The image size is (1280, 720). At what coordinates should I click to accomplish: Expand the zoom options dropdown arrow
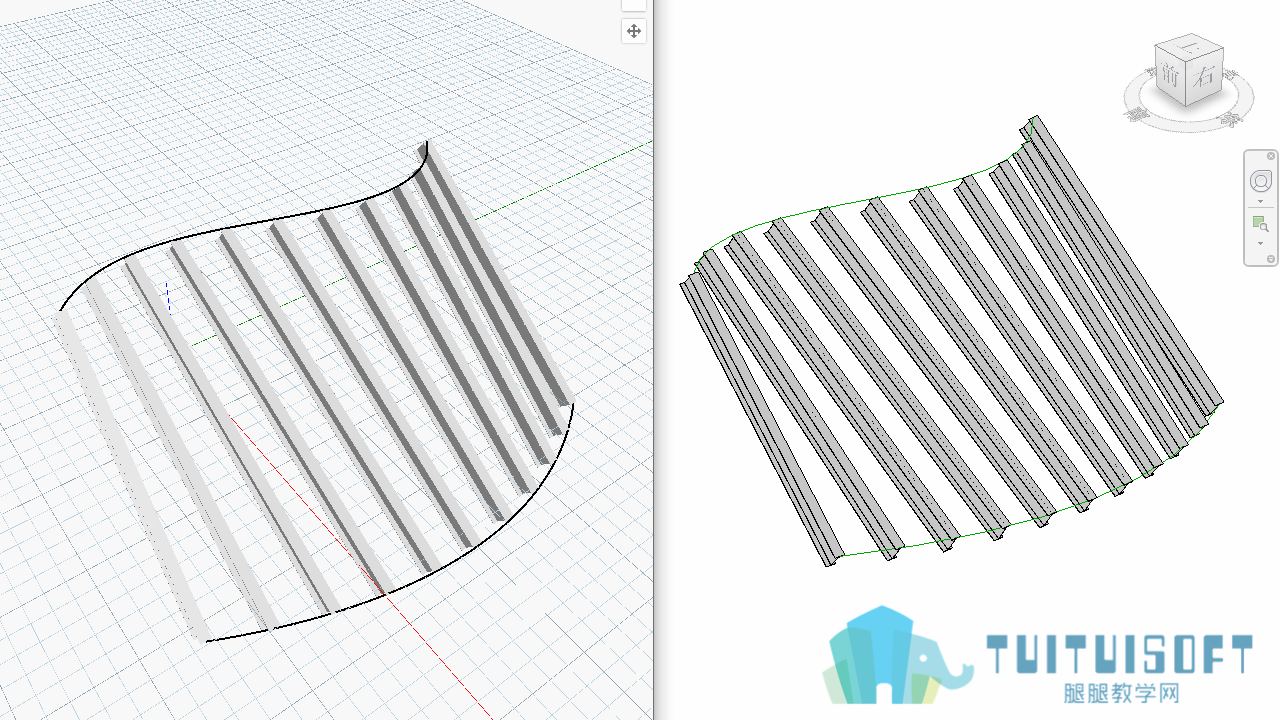tap(1261, 243)
